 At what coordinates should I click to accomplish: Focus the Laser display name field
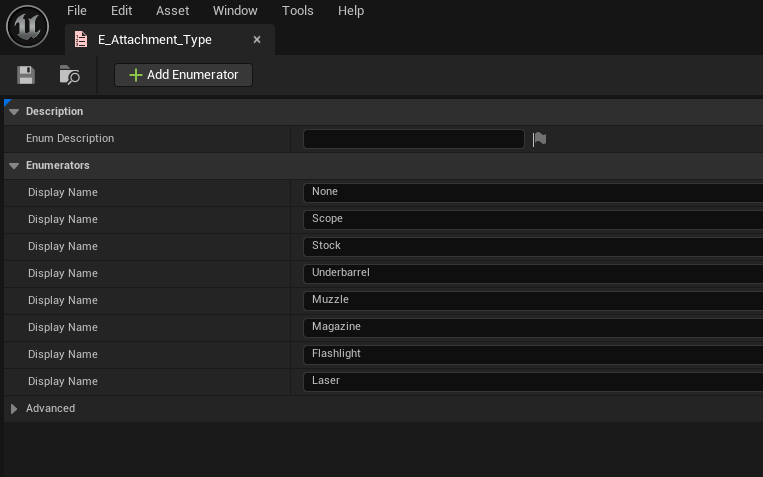pyautogui.click(x=530, y=381)
